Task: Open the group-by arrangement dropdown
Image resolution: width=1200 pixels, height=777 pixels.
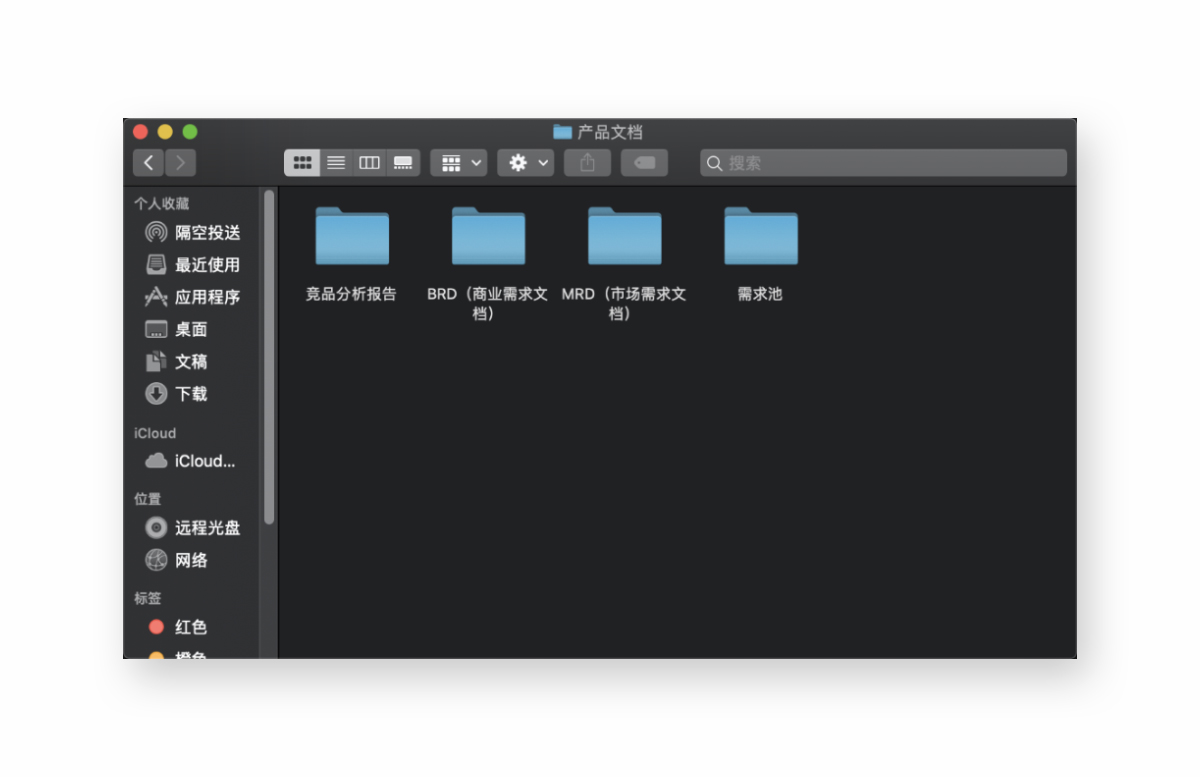Action: pyautogui.click(x=459, y=163)
